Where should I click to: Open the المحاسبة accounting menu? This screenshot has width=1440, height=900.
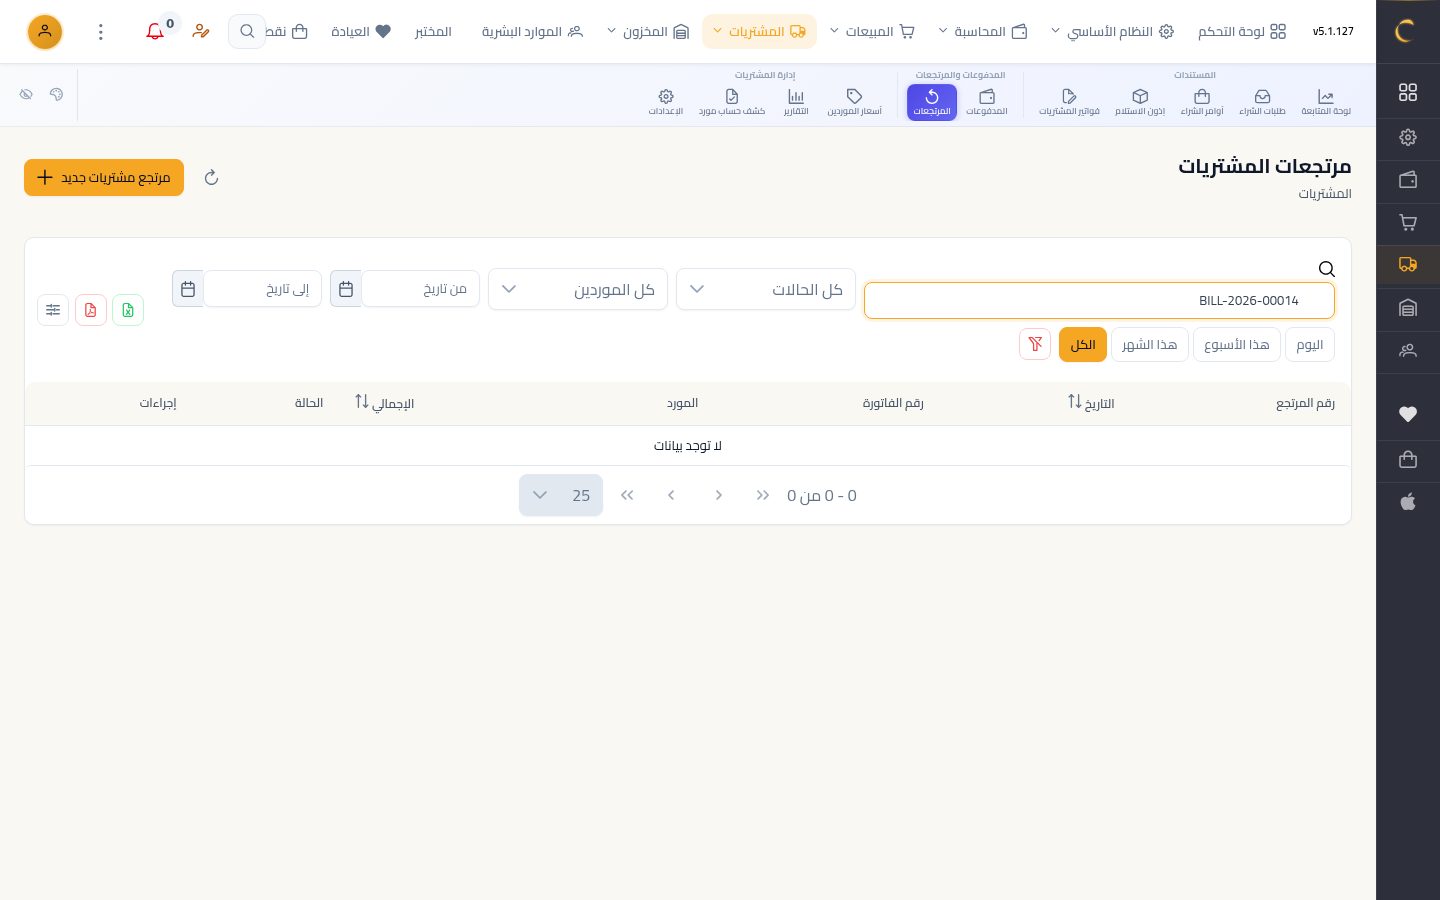(982, 32)
